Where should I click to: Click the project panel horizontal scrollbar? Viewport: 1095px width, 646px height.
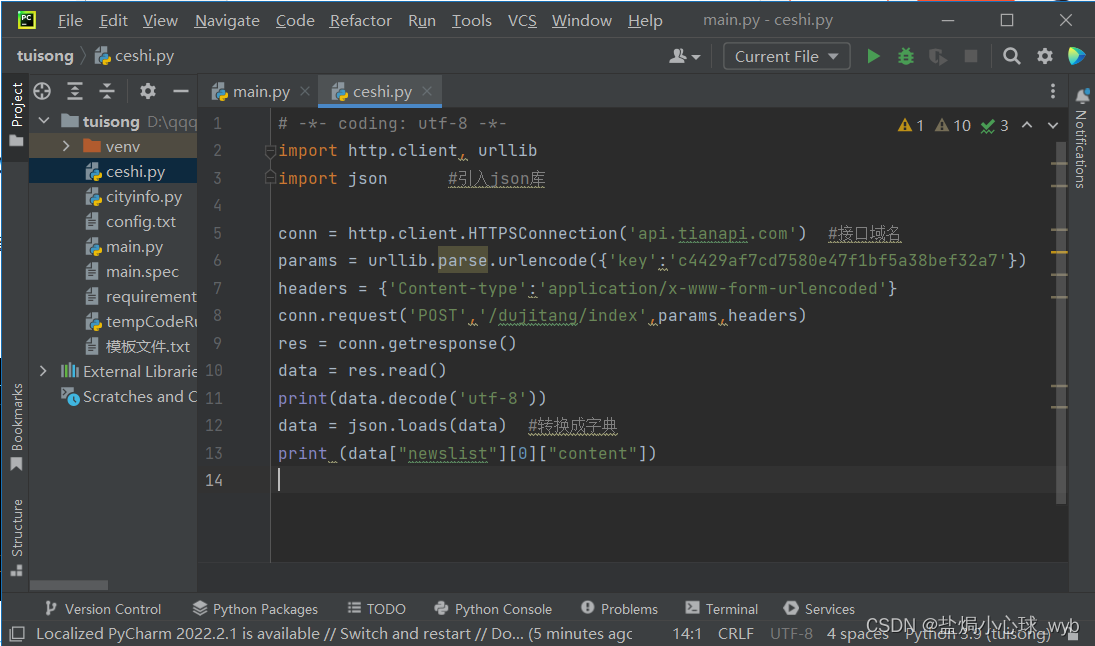pyautogui.click(x=68, y=585)
